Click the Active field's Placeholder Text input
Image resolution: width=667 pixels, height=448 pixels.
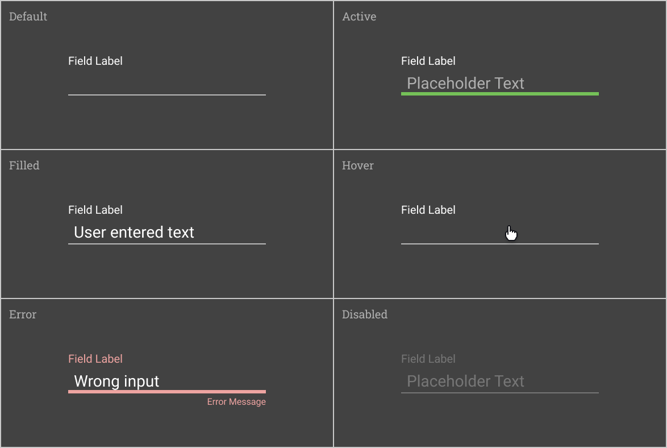click(x=499, y=83)
